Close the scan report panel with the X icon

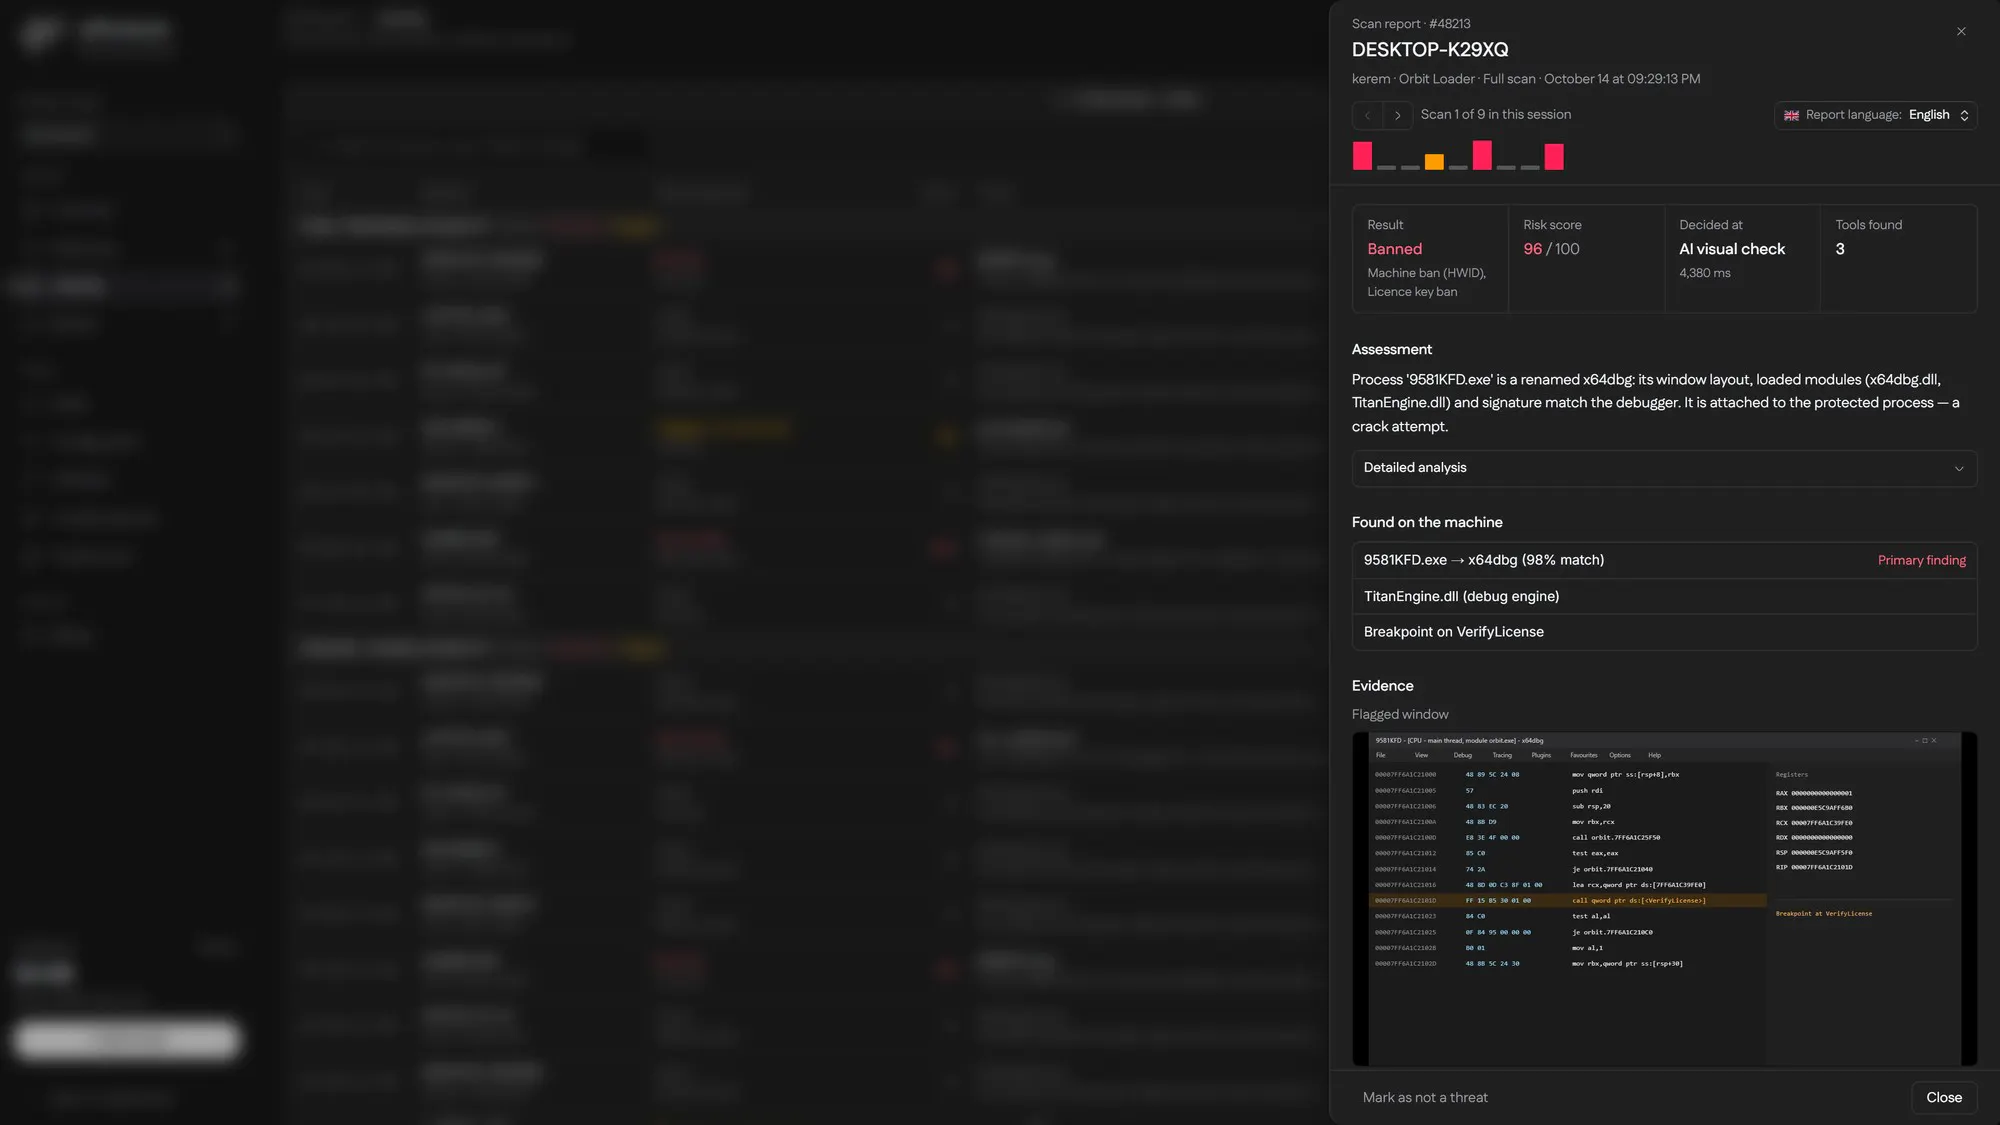pyautogui.click(x=1961, y=32)
